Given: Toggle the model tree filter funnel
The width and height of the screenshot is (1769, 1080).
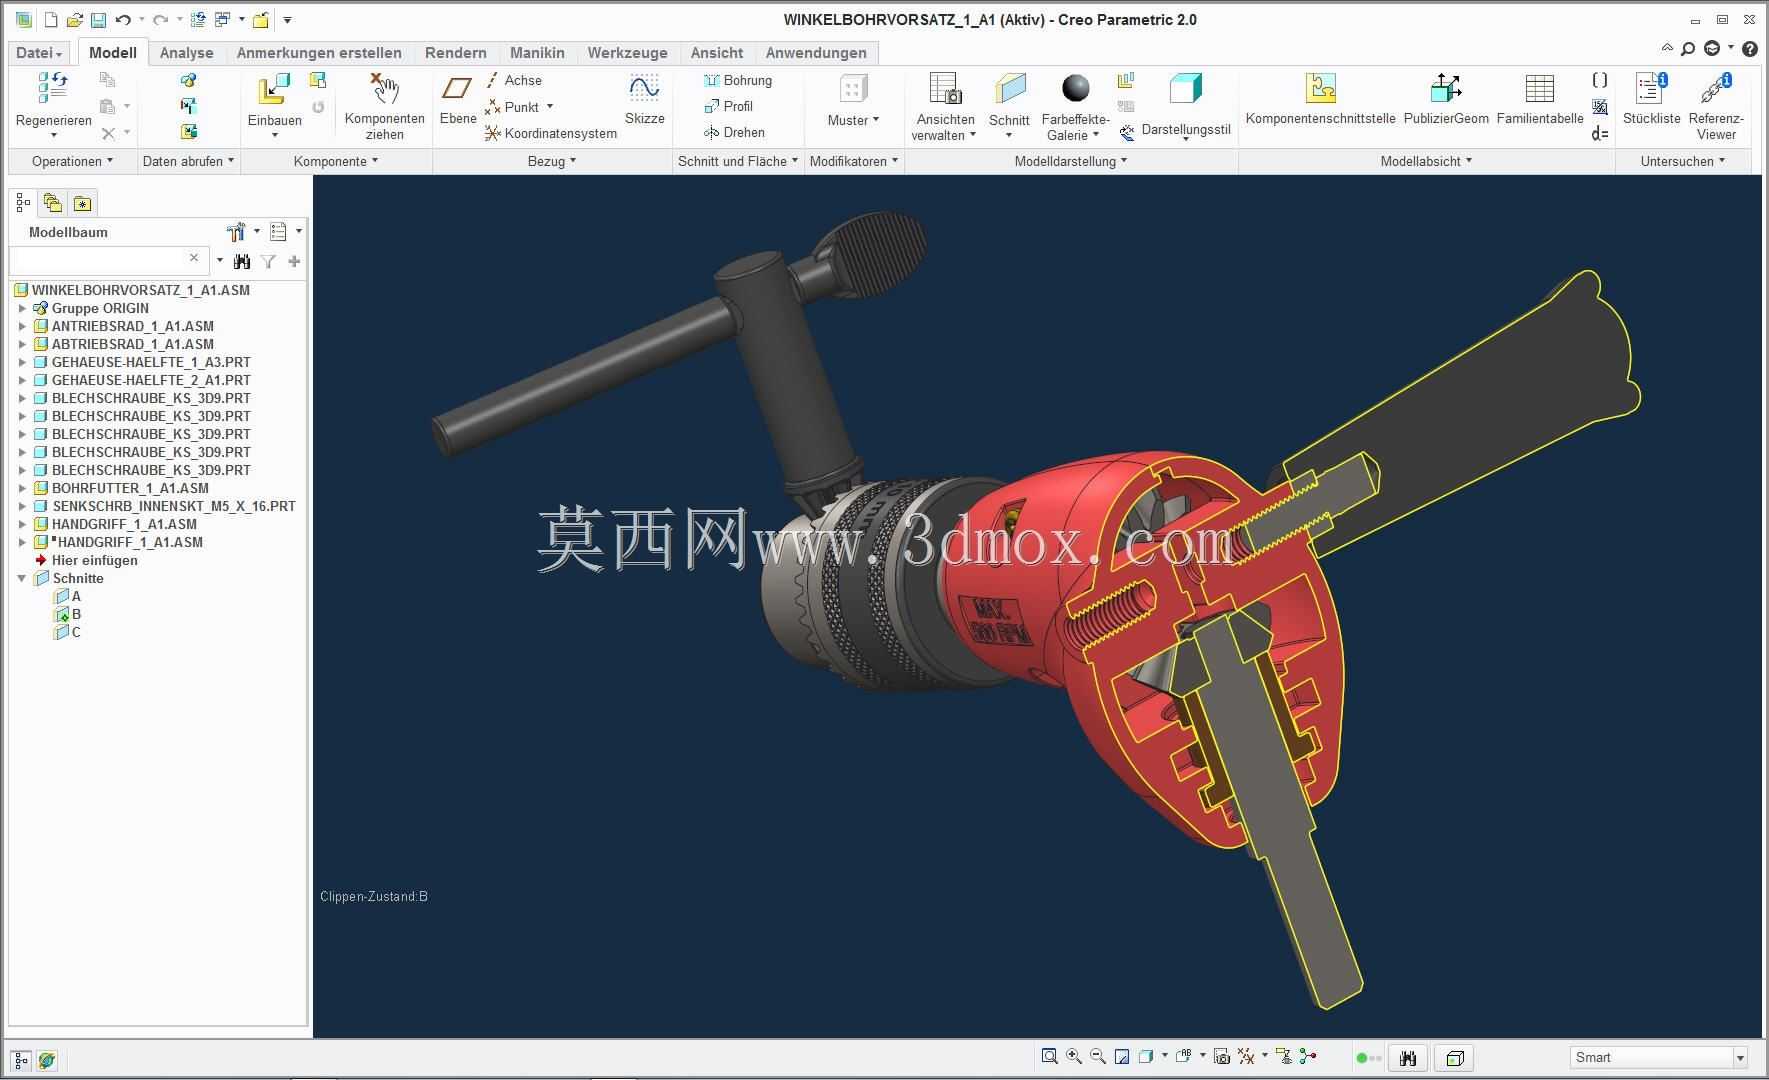Looking at the screenshot, I should point(268,261).
